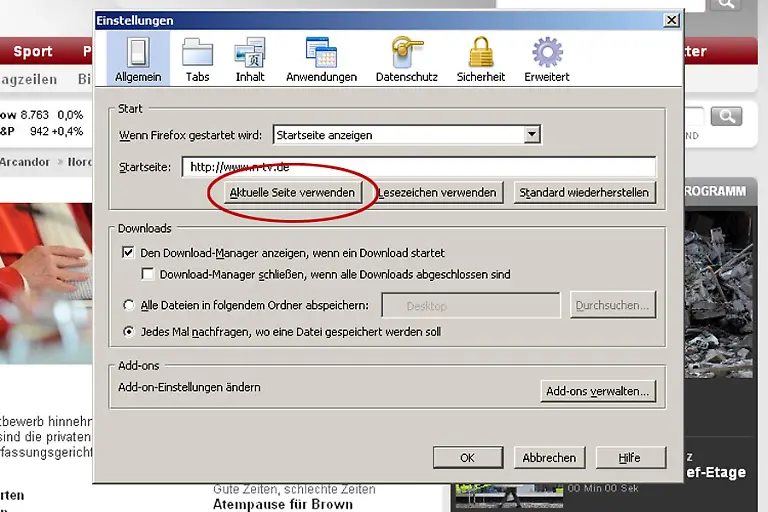Toggle 'Den Download-Manager anzeigen' checkbox
The image size is (768, 512).
(x=128, y=253)
